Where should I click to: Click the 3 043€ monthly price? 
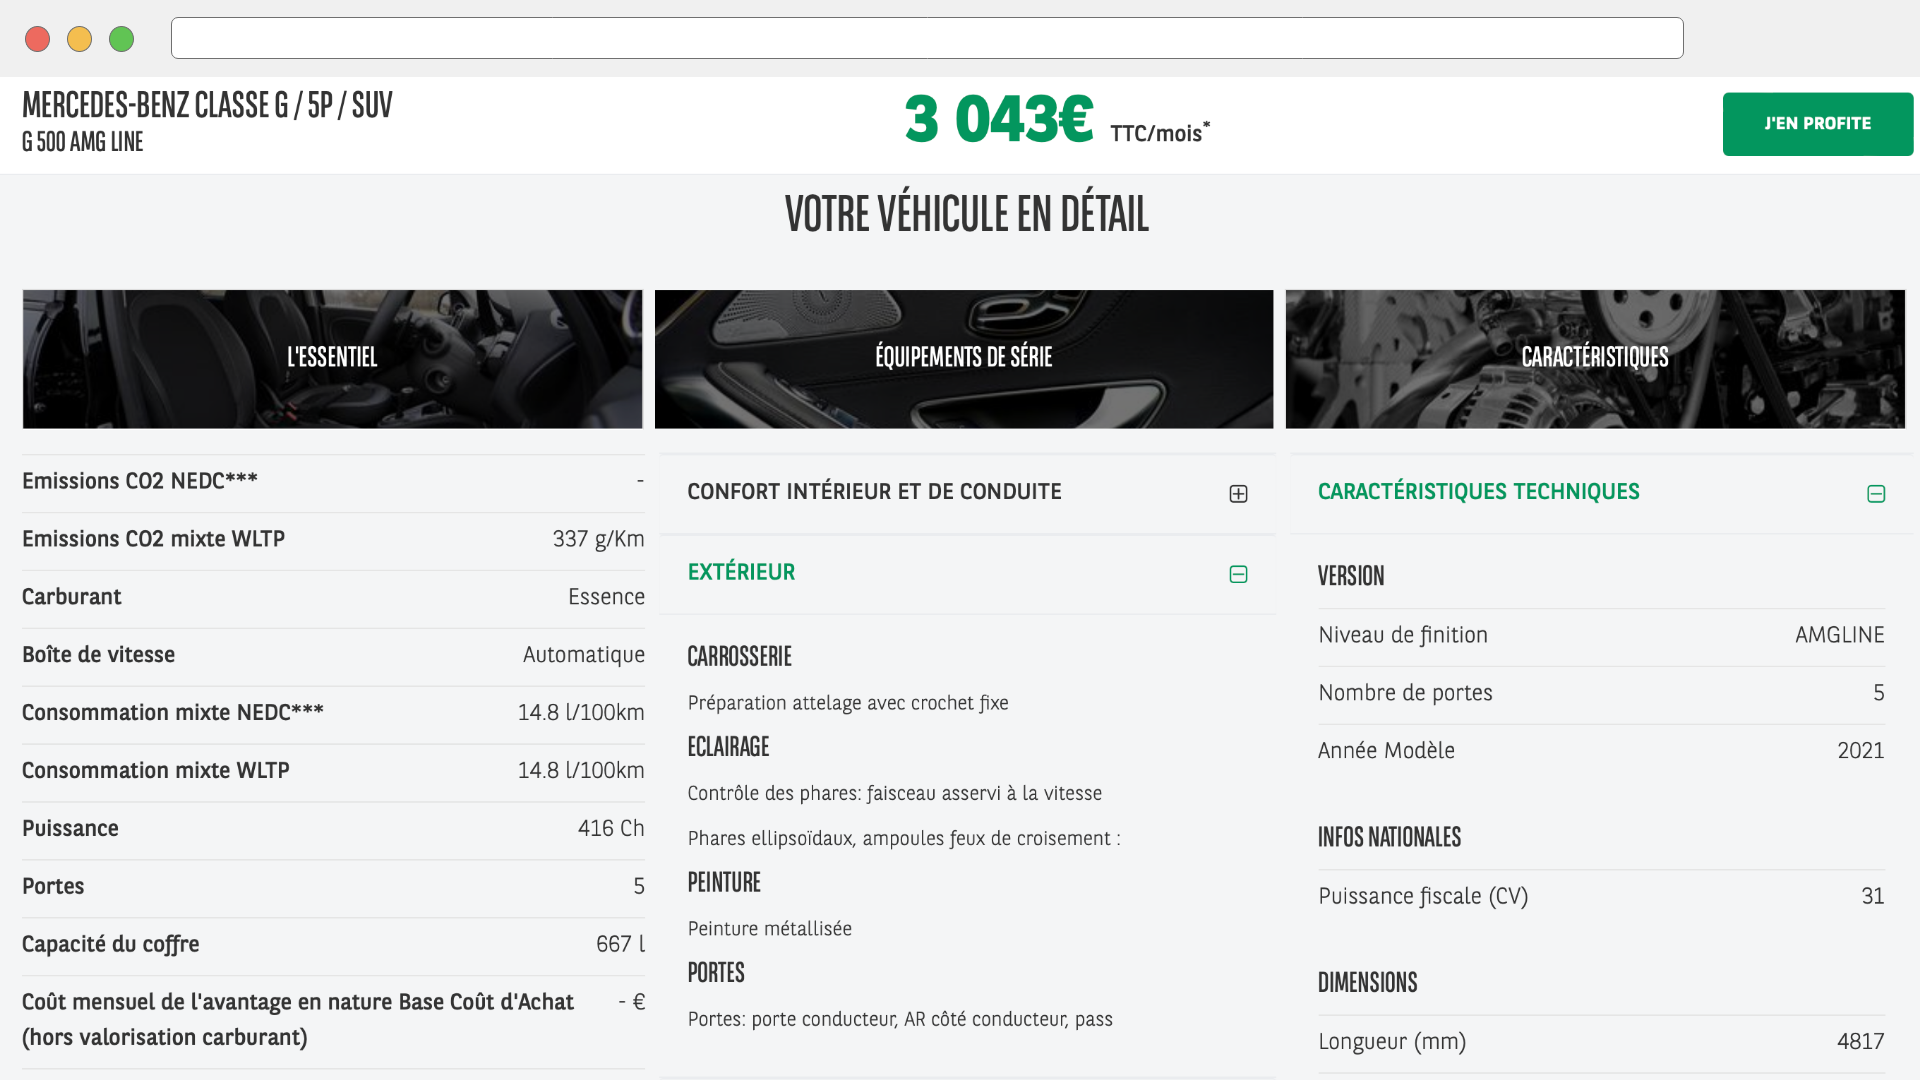click(999, 120)
